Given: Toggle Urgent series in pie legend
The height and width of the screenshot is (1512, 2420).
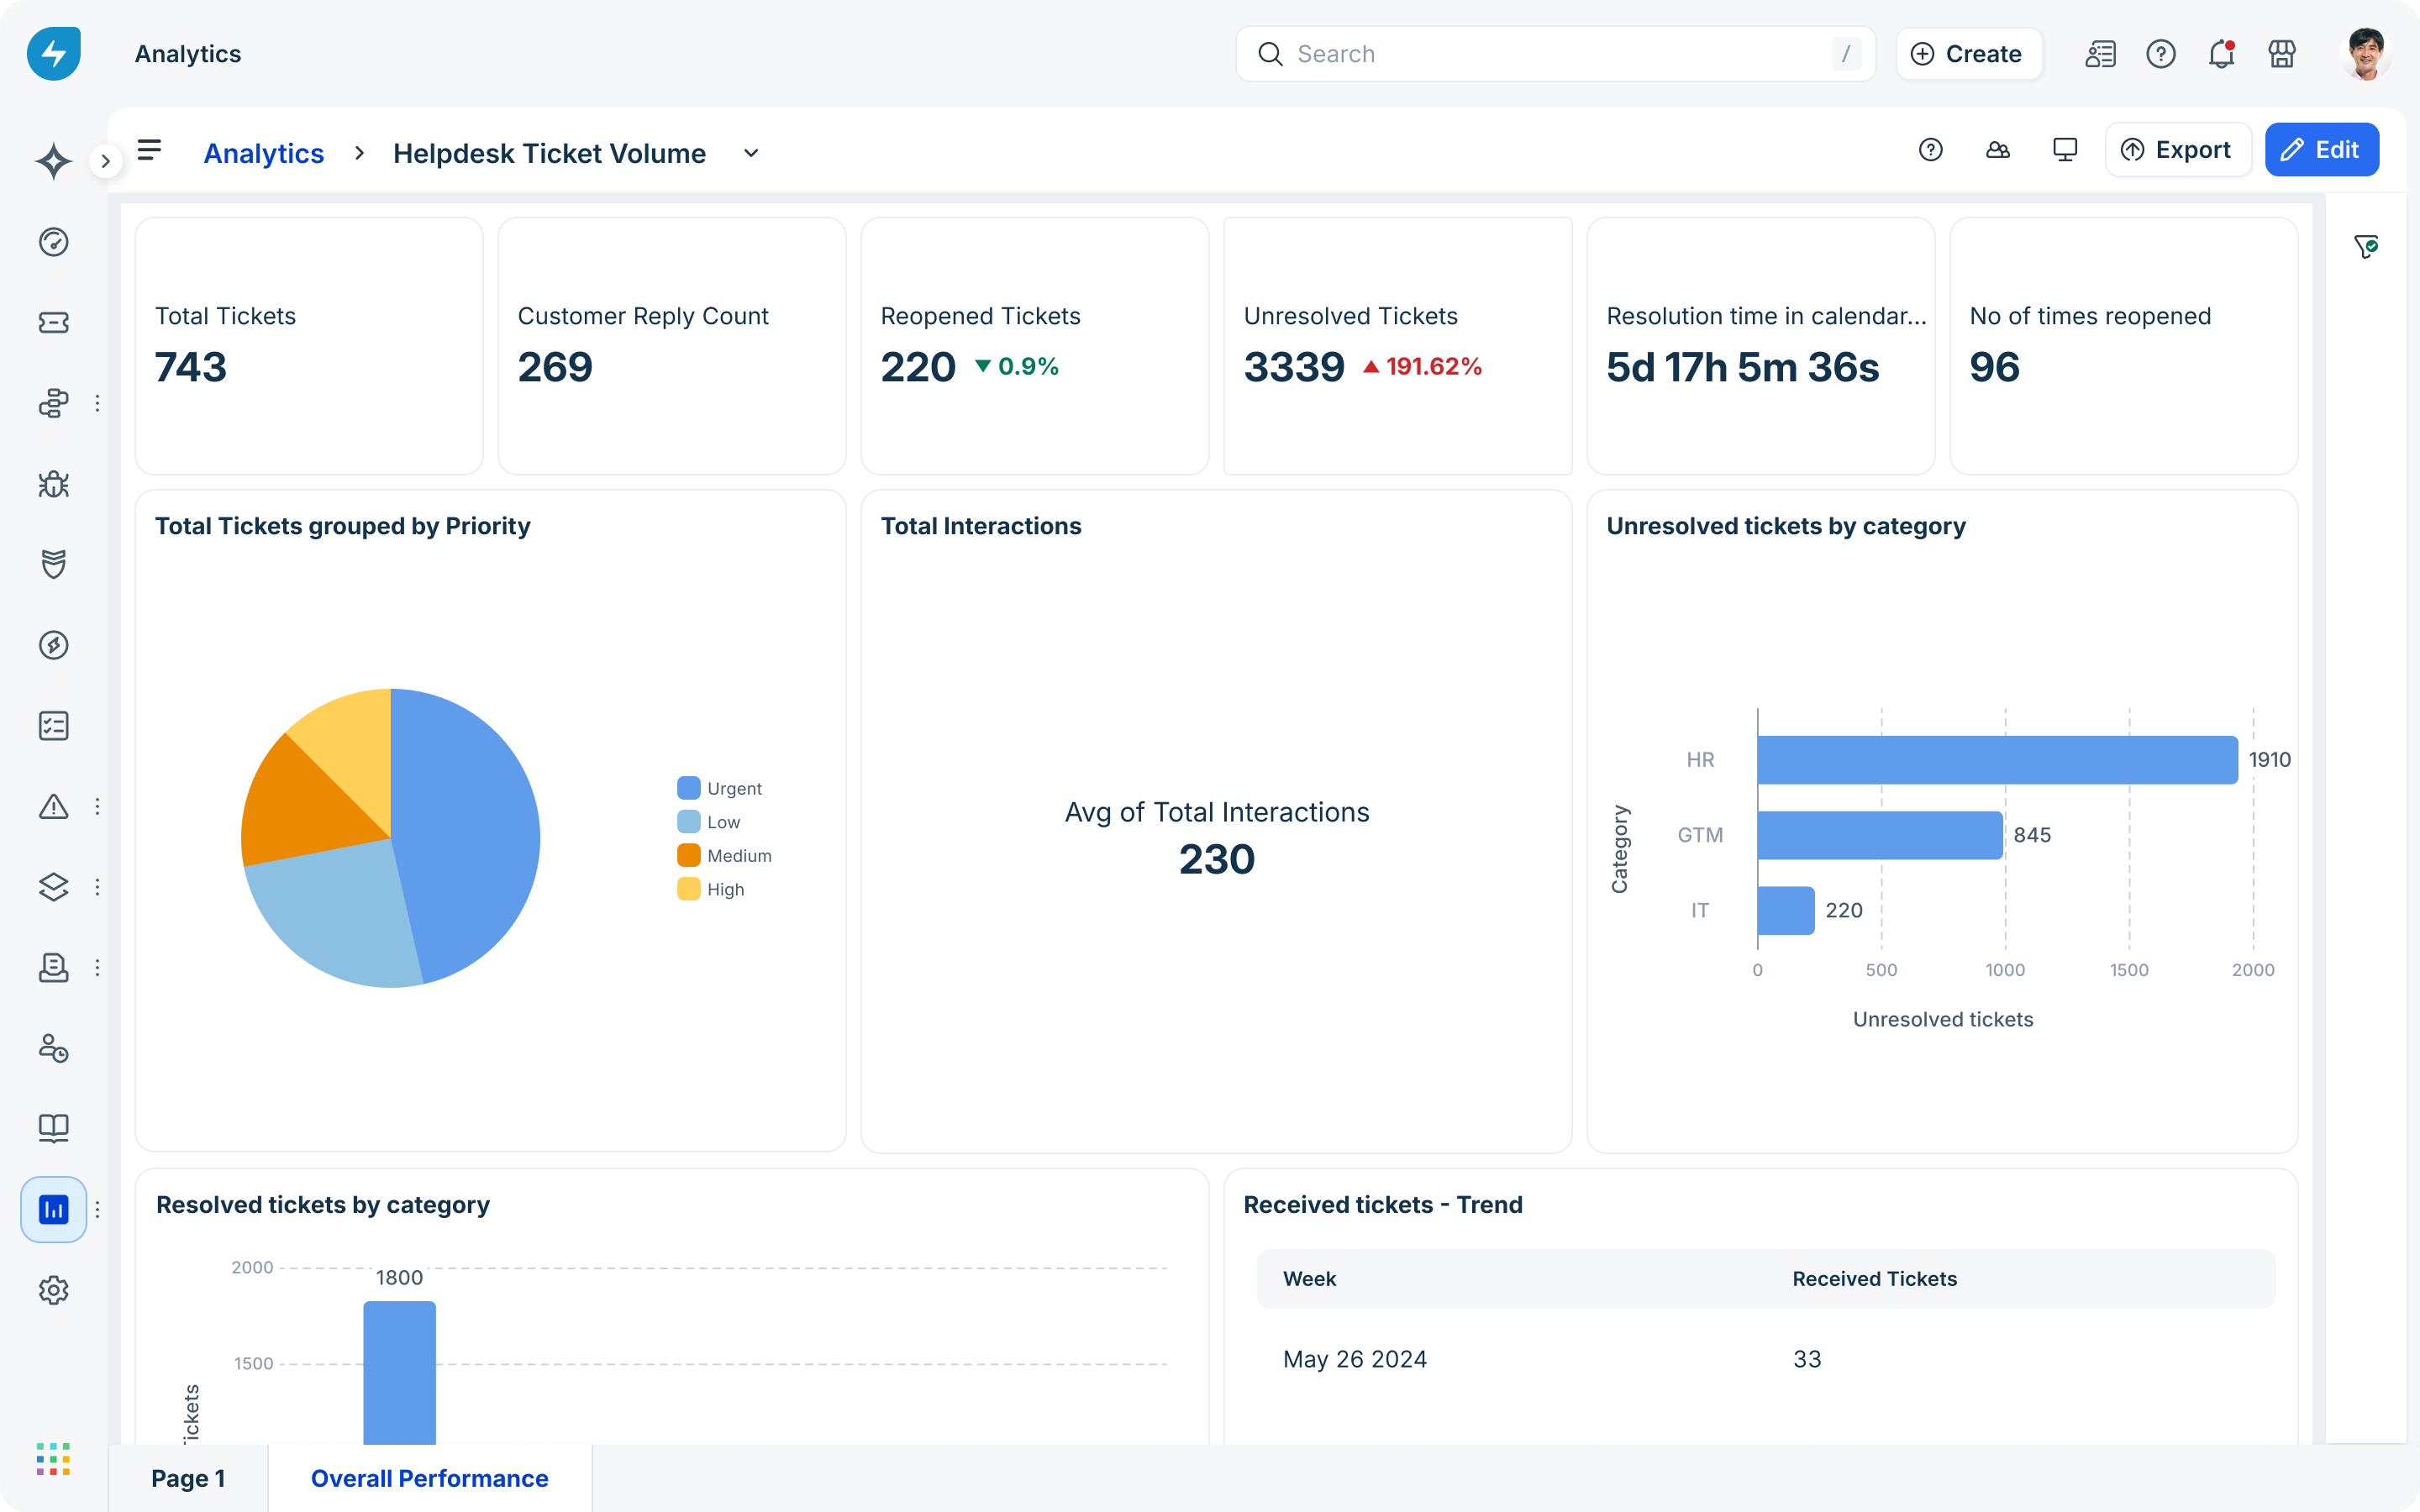Looking at the screenshot, I should click(733, 788).
